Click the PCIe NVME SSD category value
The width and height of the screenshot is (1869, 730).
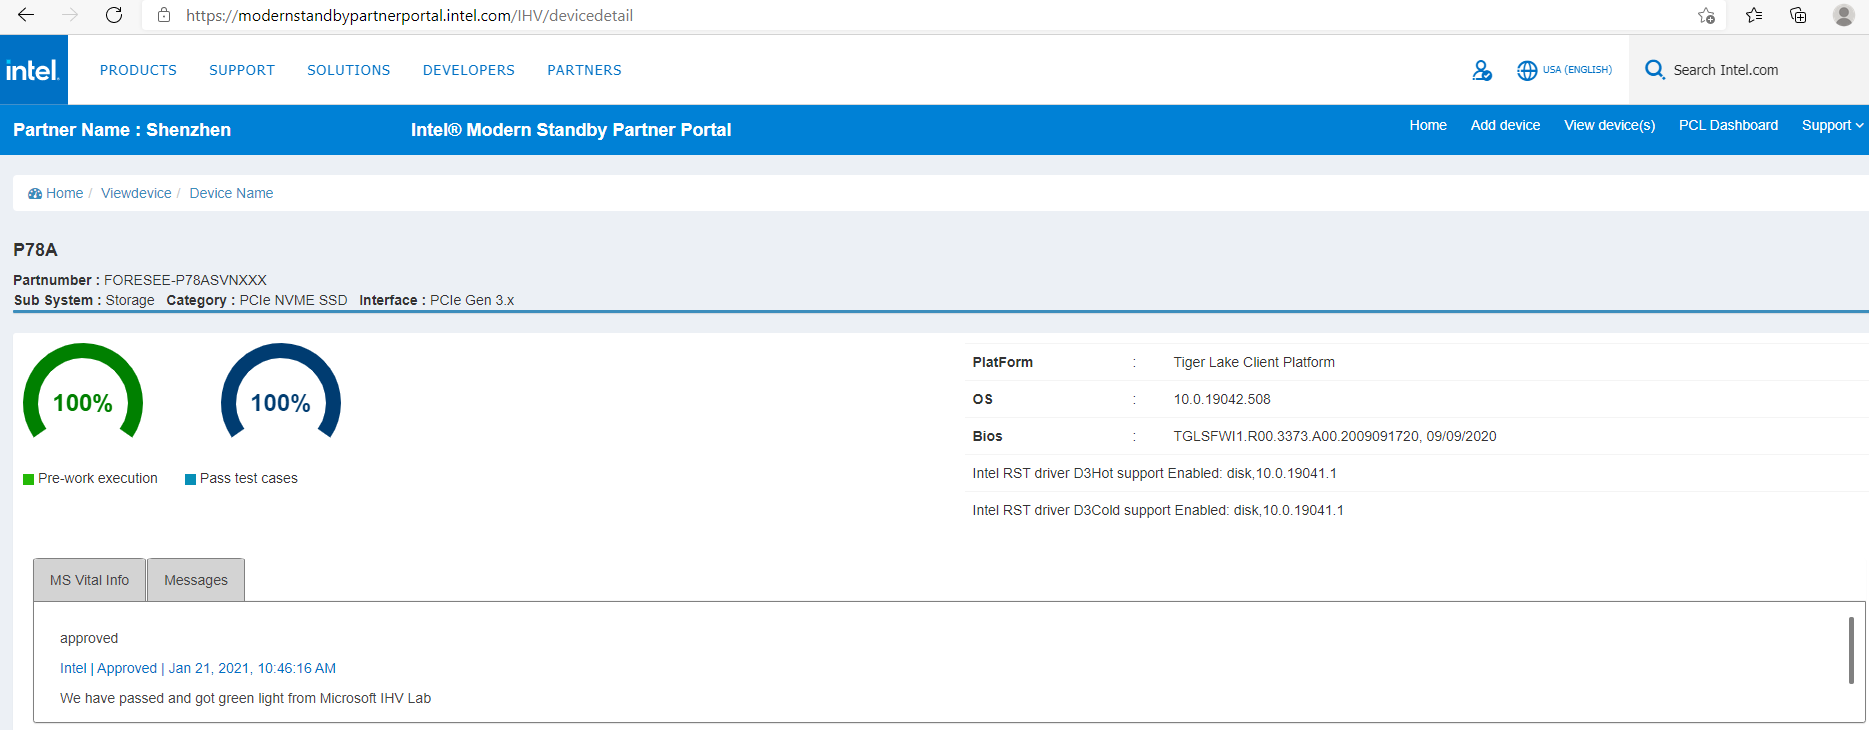coord(293,300)
